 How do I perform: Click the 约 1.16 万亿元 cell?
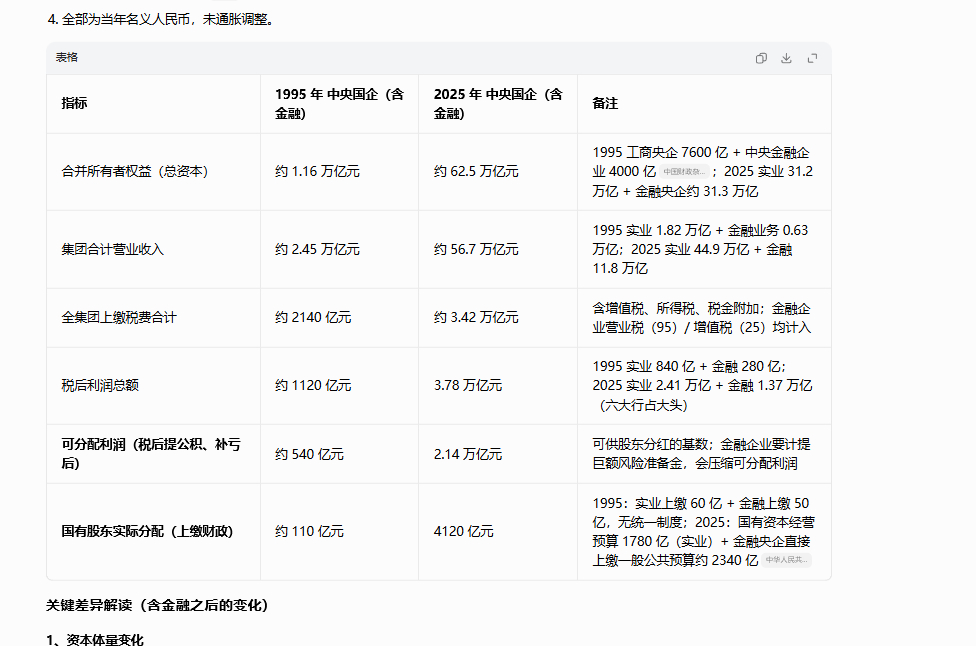pyautogui.click(x=317, y=171)
